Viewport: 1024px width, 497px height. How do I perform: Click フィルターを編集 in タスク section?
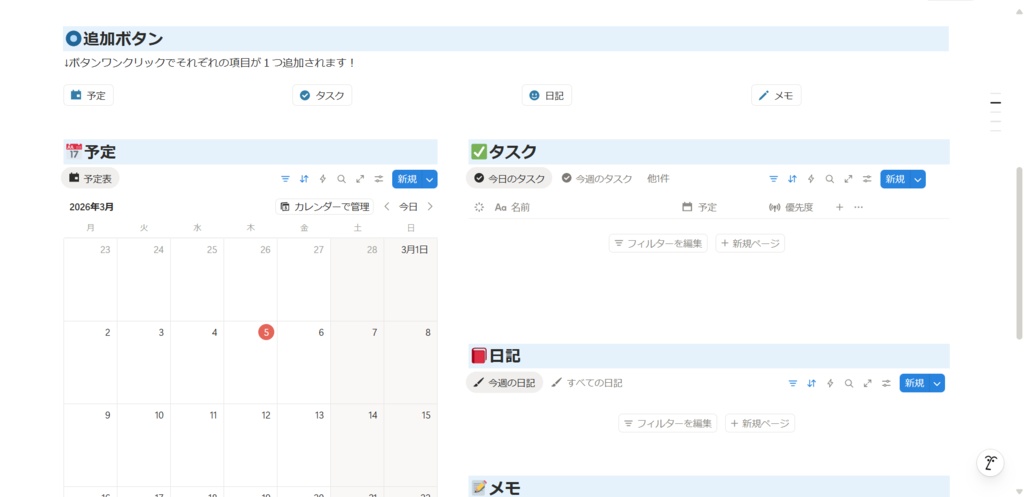tap(658, 244)
